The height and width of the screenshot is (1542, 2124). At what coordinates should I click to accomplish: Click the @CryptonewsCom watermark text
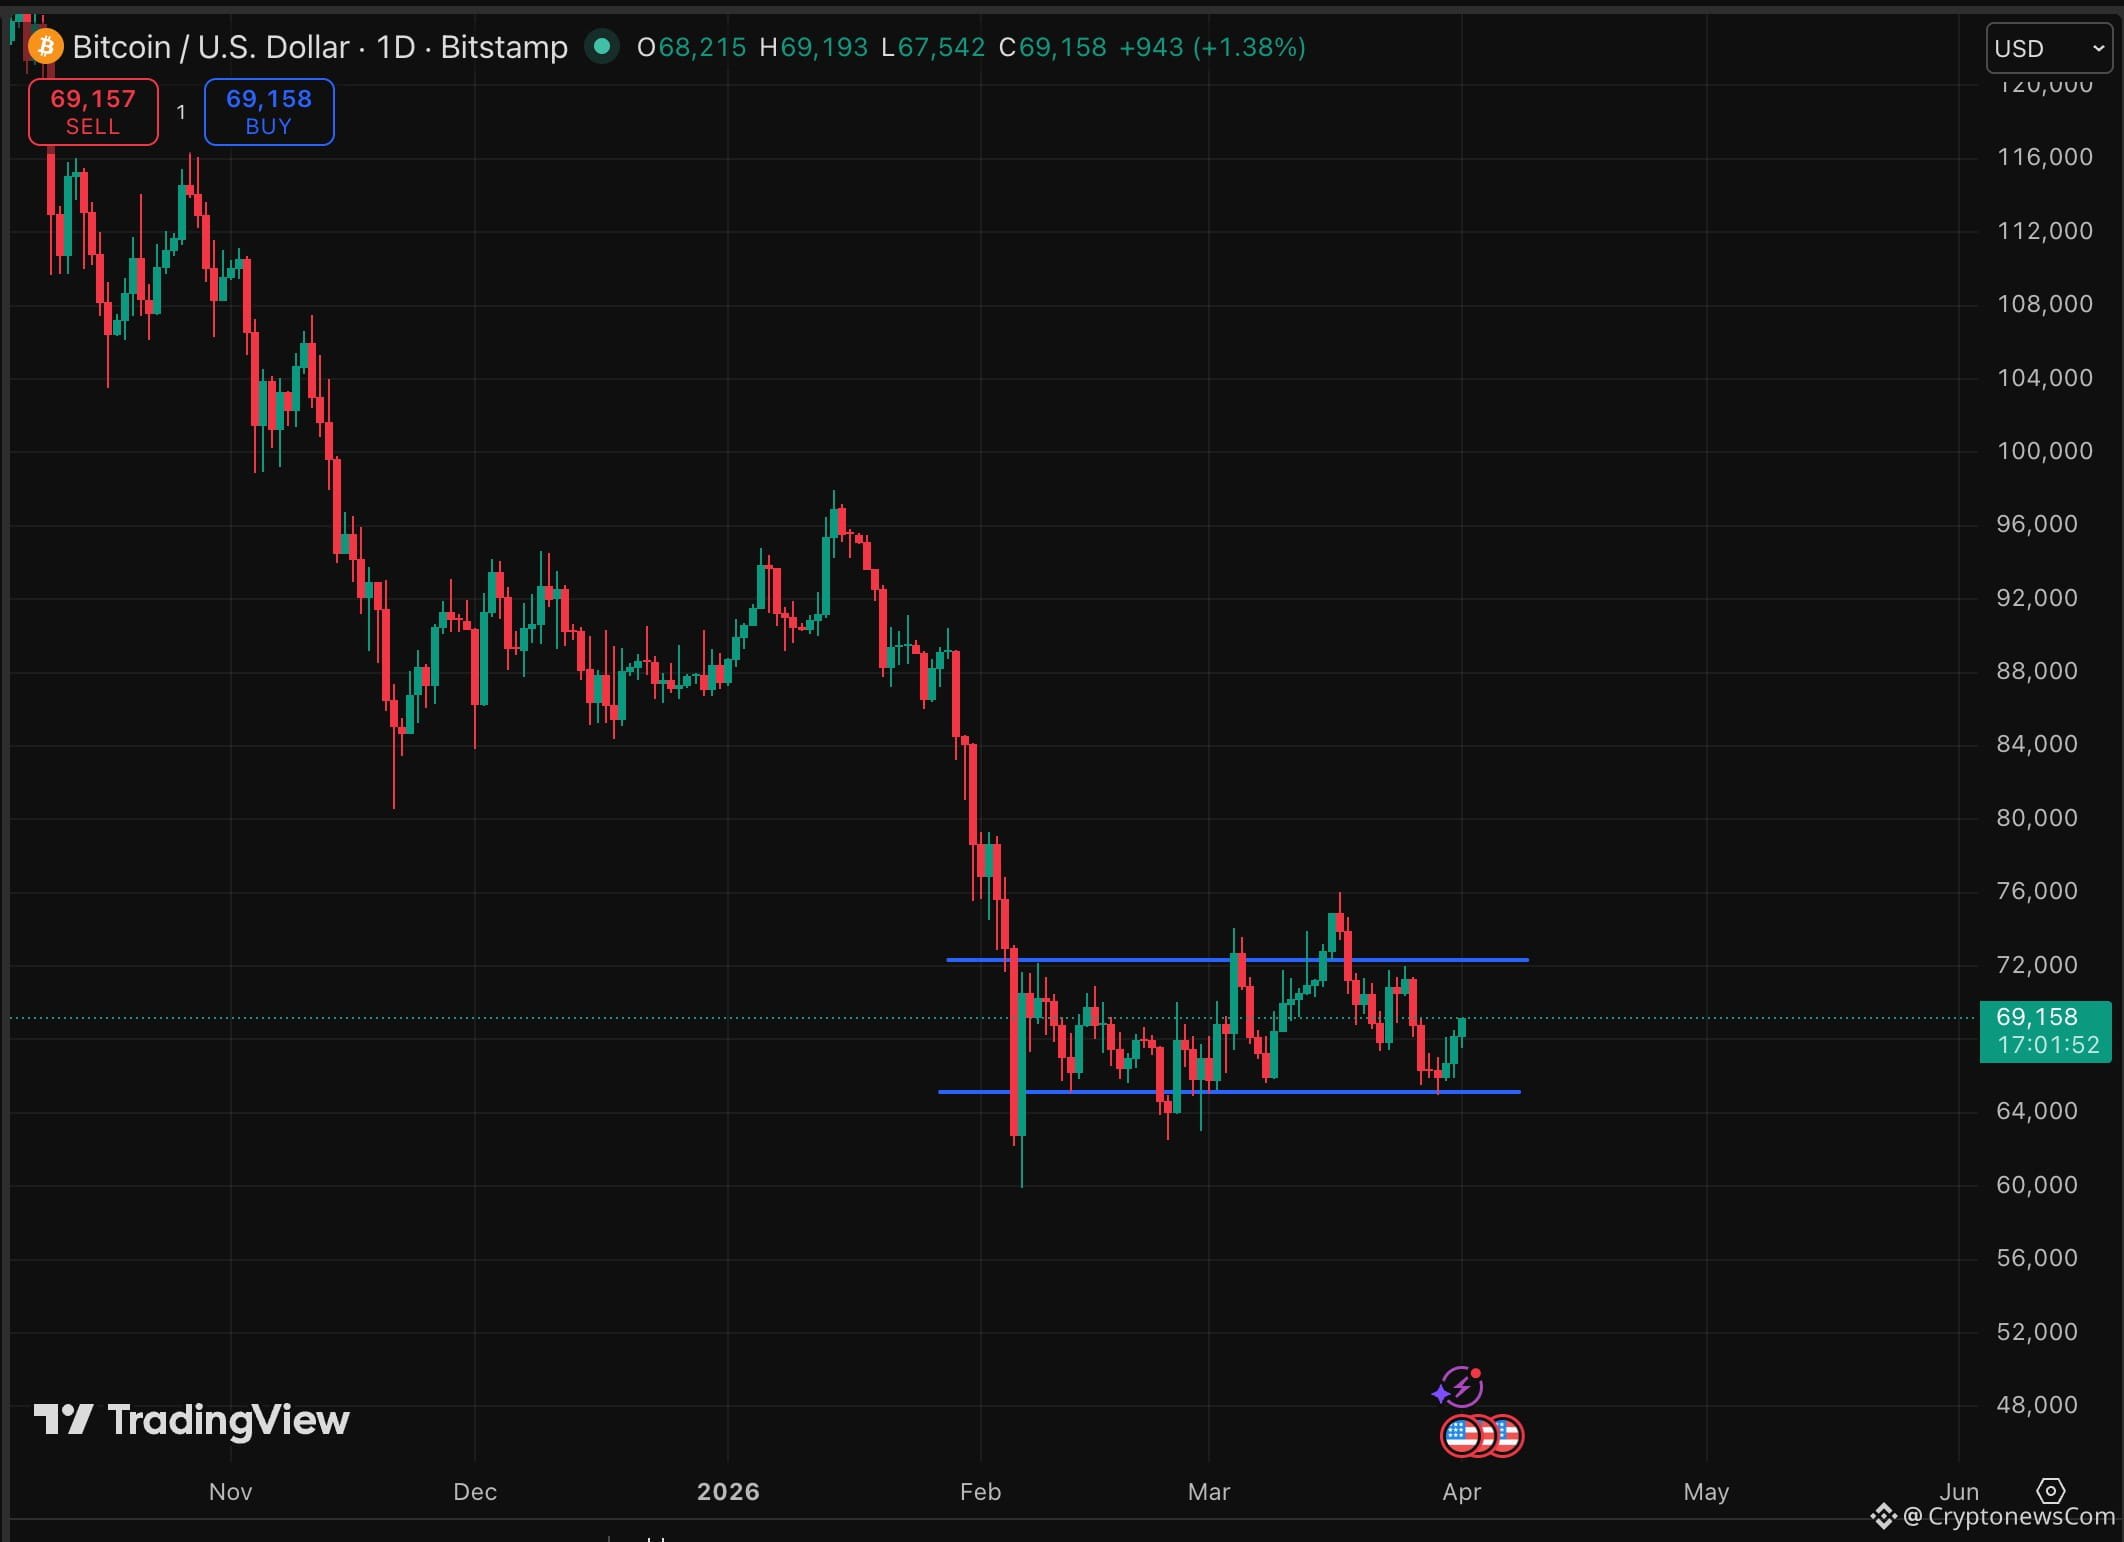[2008, 1517]
